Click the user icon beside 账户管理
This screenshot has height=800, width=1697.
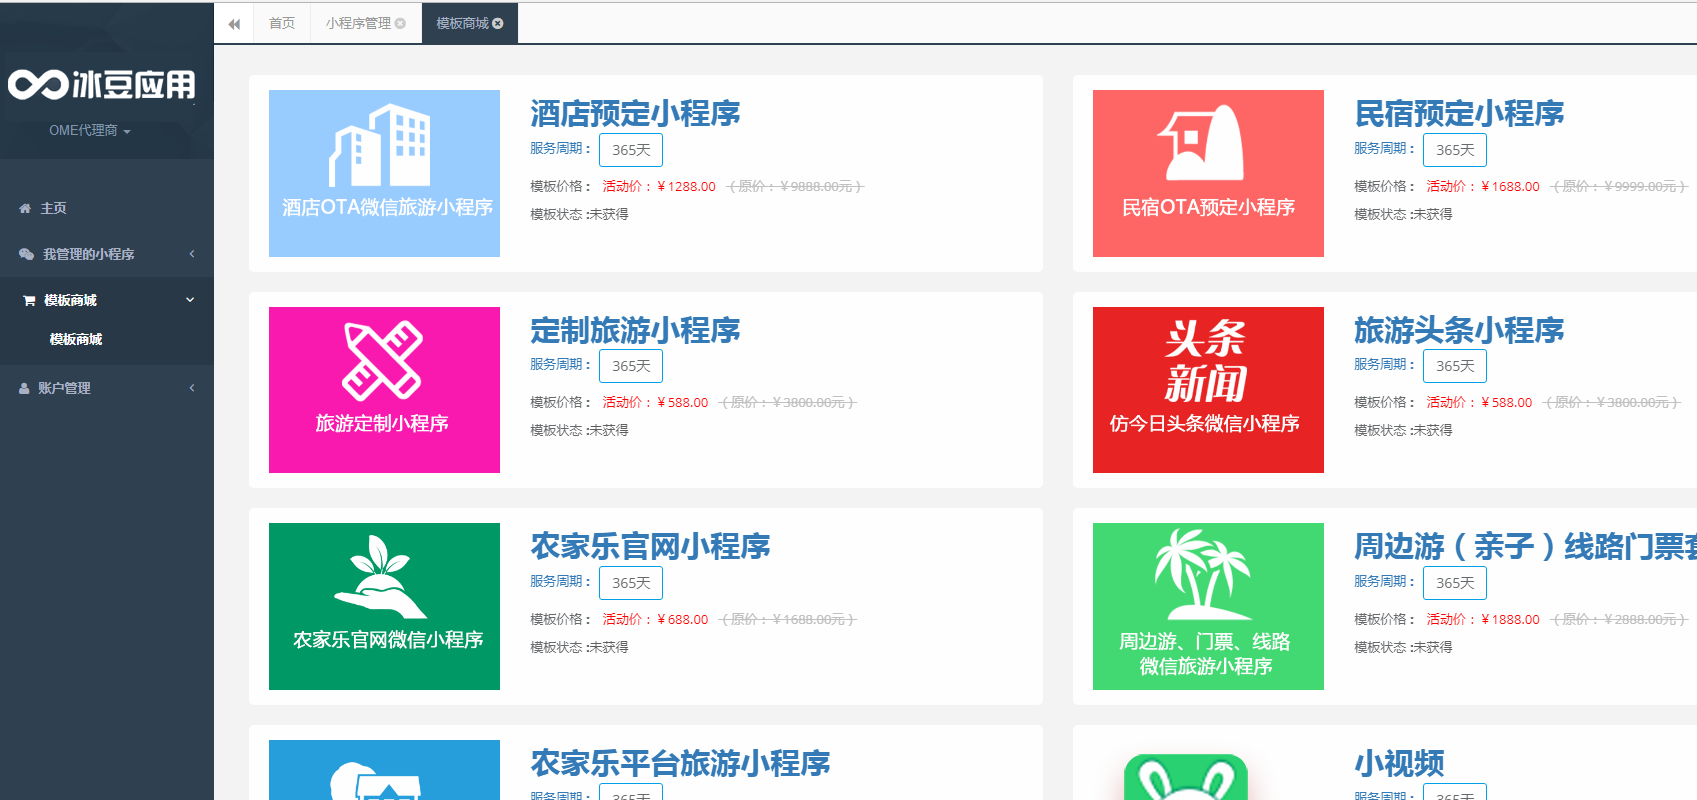24,388
